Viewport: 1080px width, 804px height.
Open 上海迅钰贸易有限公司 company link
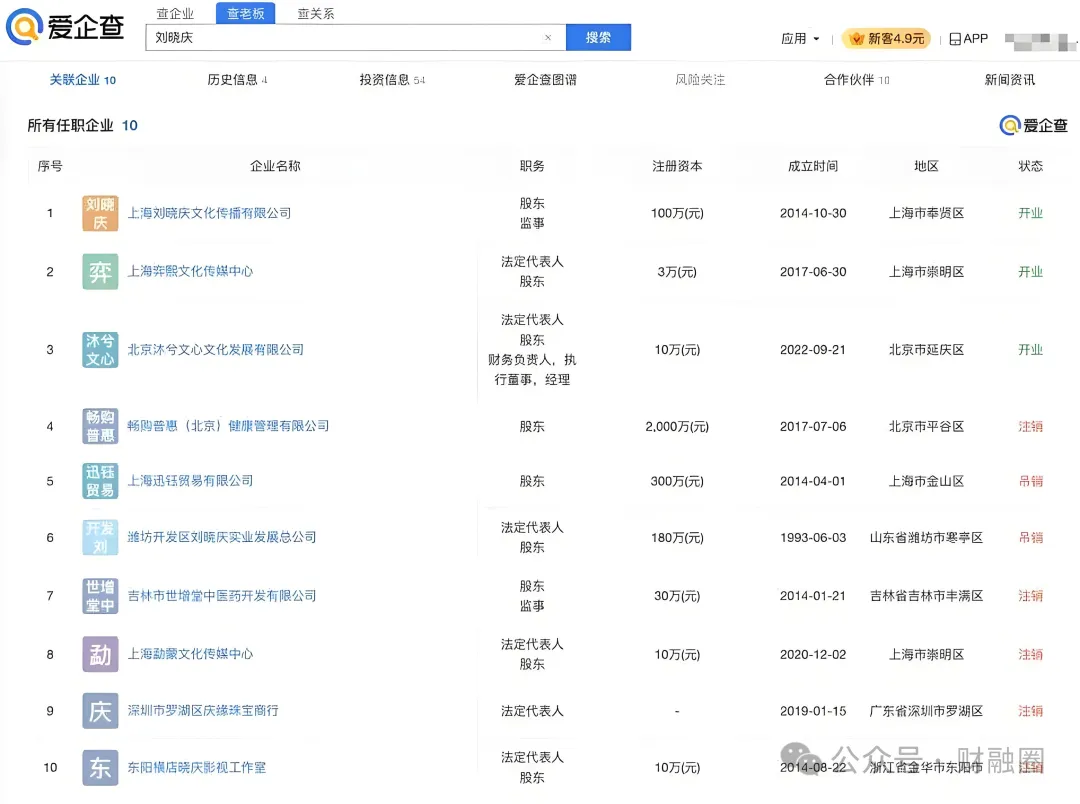coord(190,481)
